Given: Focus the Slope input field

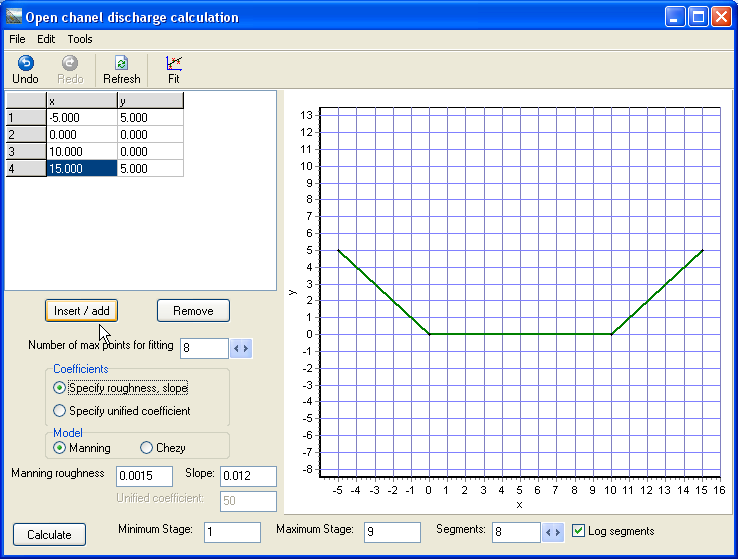Looking at the screenshot, I should point(249,476).
